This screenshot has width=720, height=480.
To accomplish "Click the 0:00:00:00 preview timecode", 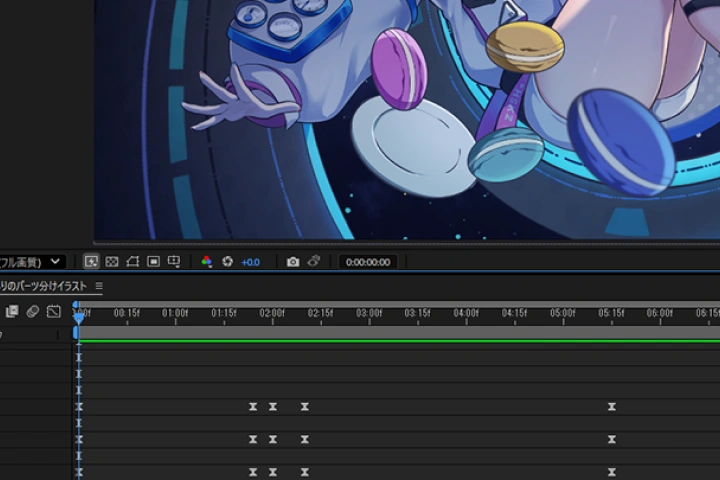I will [x=368, y=262].
